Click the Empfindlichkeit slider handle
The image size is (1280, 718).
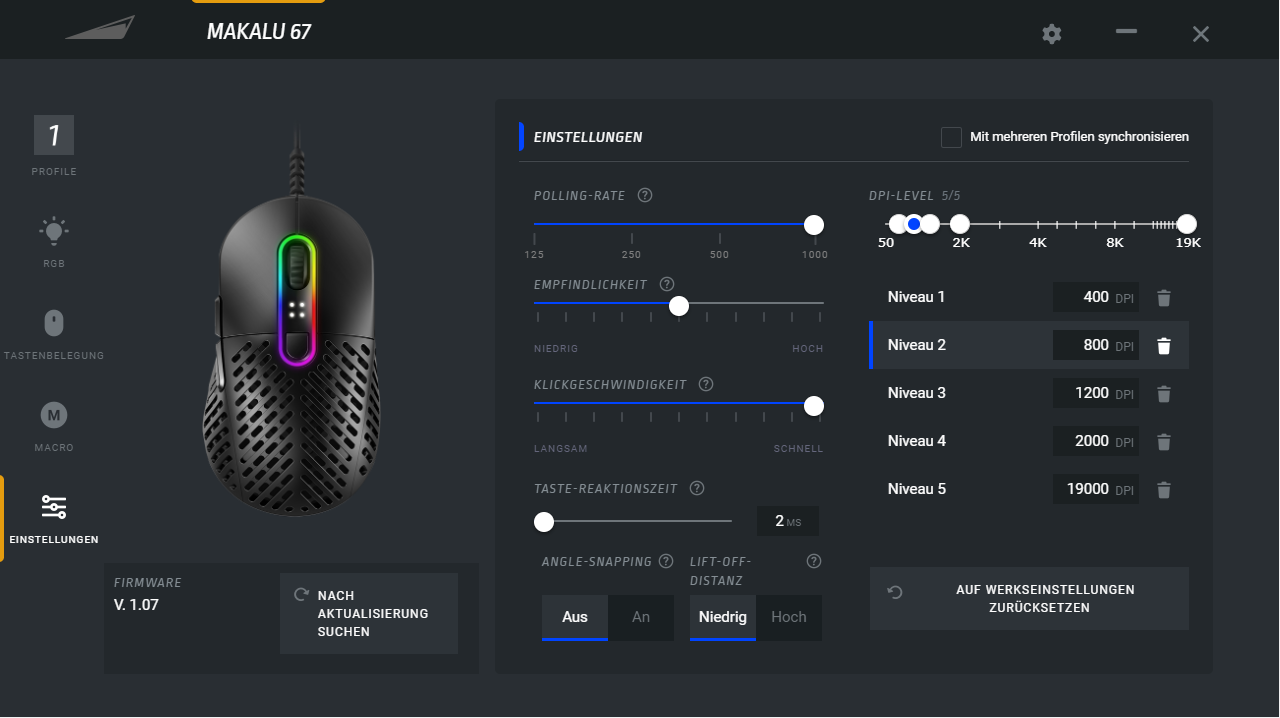click(x=679, y=306)
